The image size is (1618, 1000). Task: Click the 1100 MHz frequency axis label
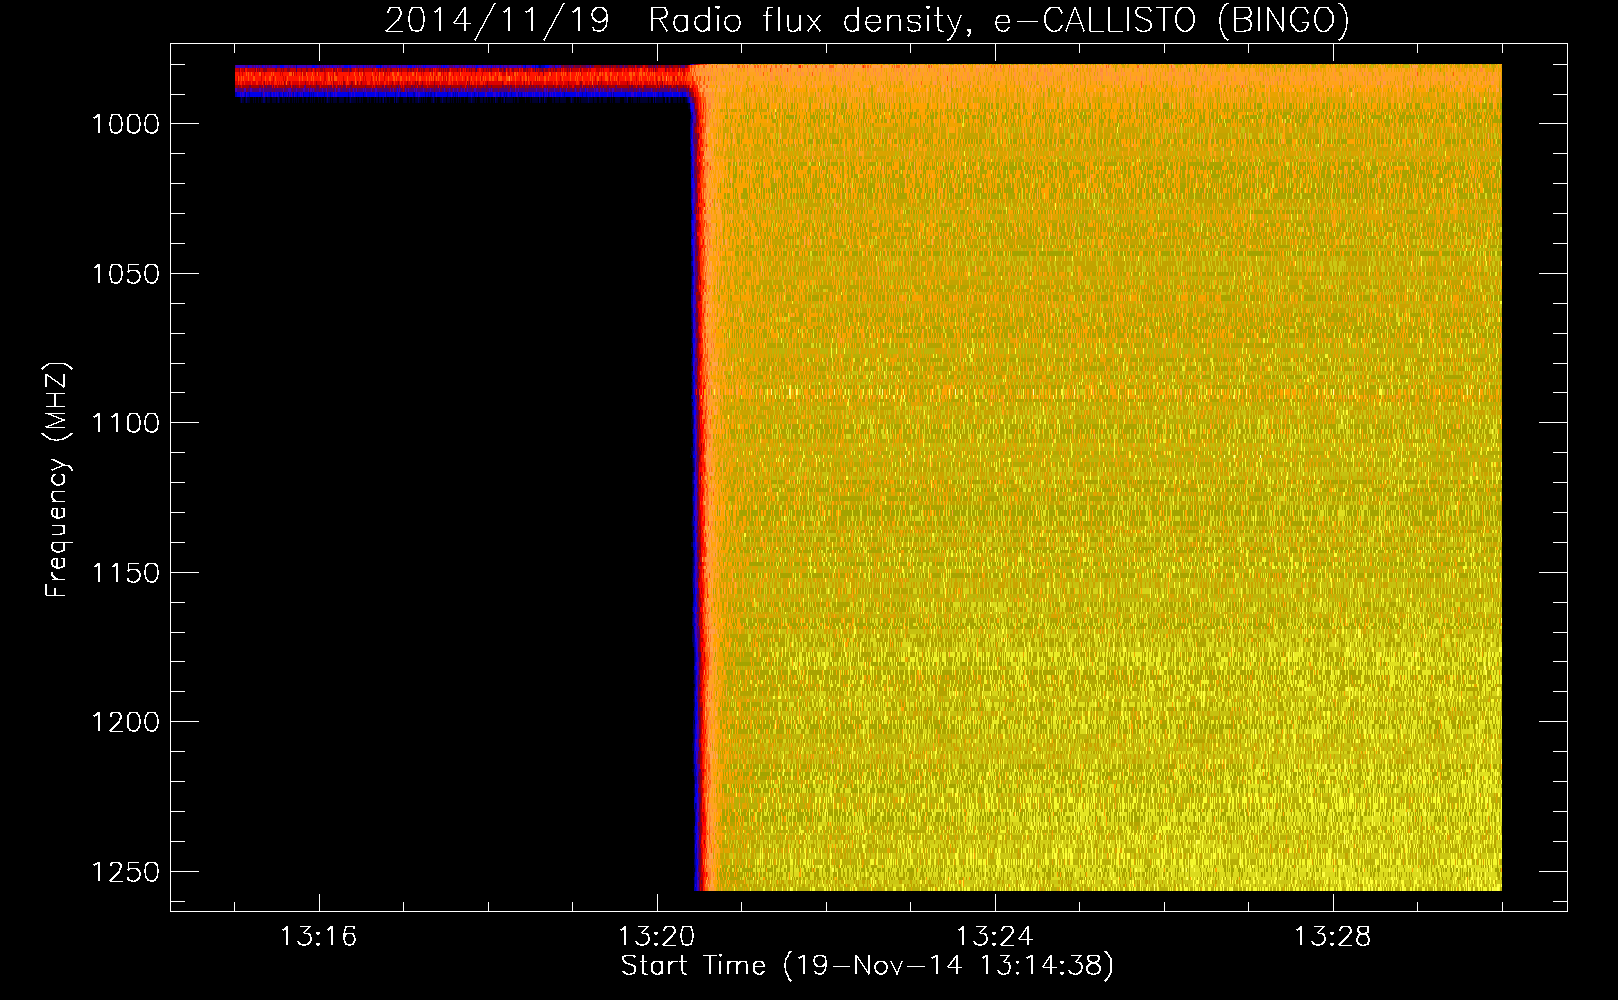point(125,423)
